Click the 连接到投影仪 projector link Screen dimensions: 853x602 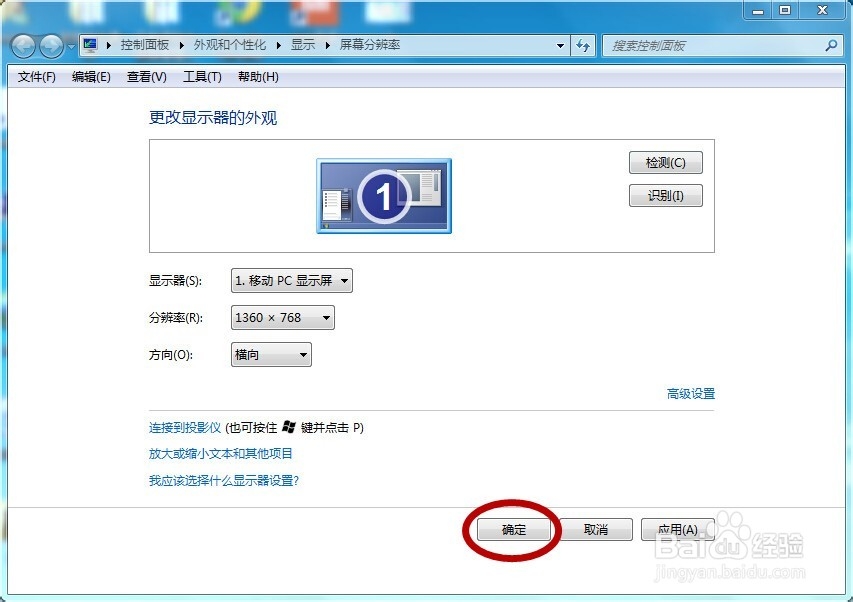pos(186,427)
